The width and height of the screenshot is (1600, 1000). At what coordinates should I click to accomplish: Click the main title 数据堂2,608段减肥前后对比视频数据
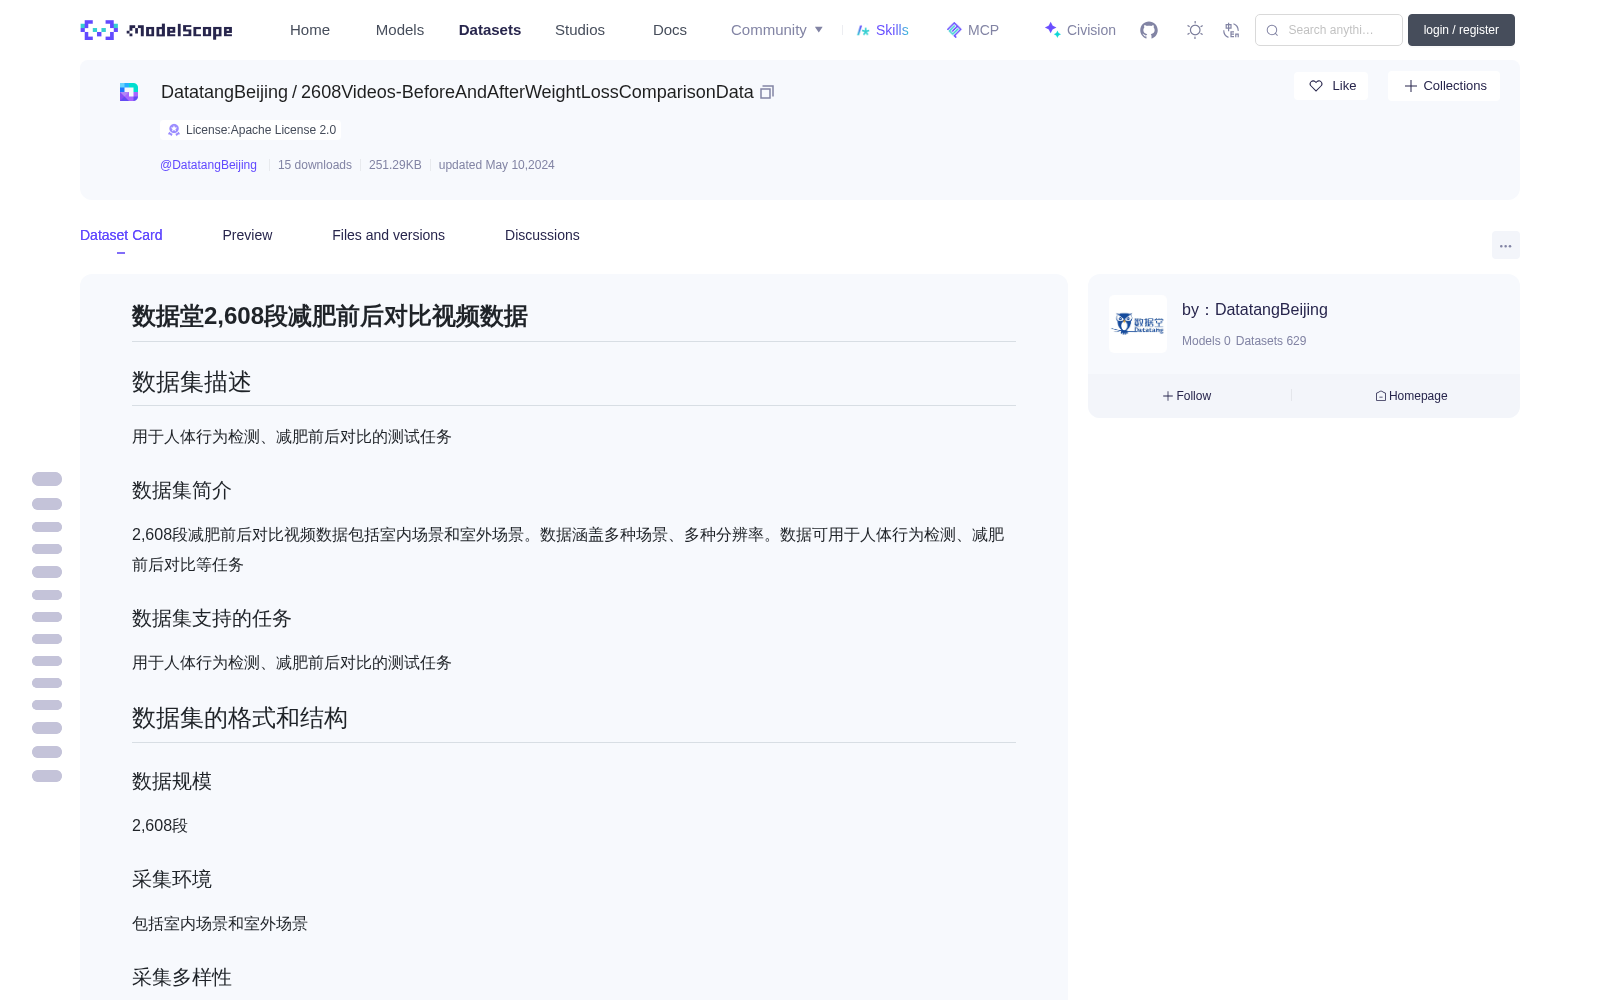click(330, 316)
